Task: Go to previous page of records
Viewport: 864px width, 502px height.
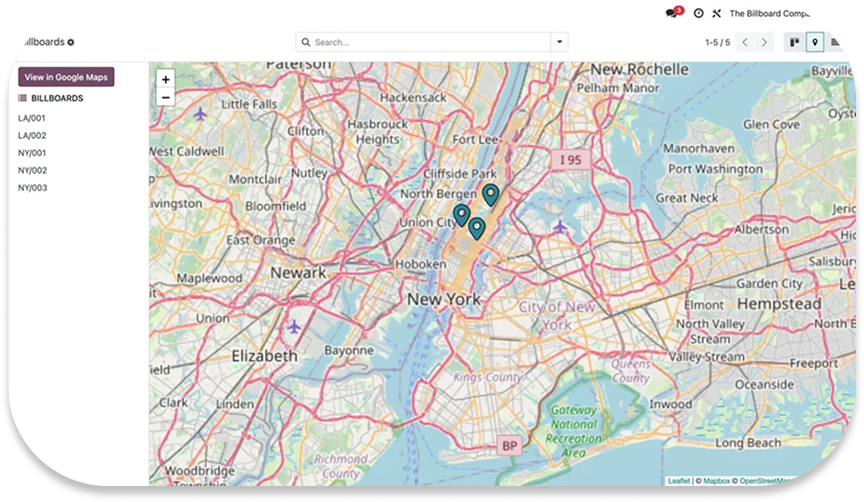Action: click(x=745, y=42)
